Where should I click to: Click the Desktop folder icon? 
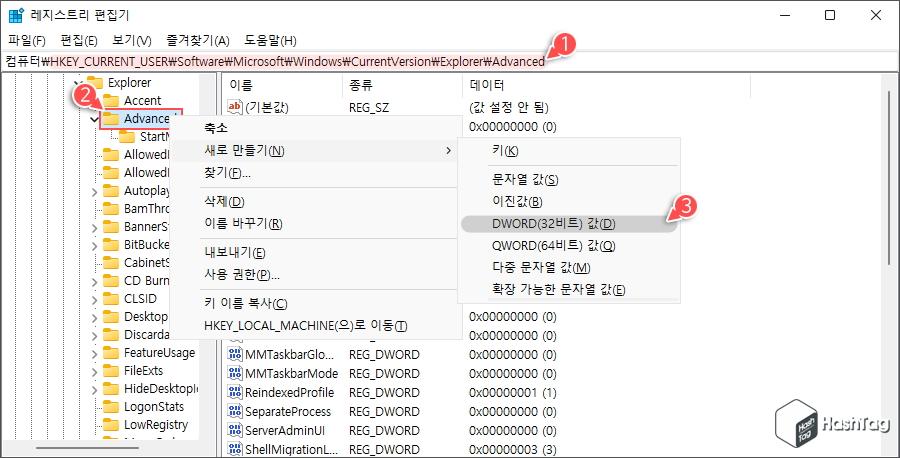click(111, 317)
